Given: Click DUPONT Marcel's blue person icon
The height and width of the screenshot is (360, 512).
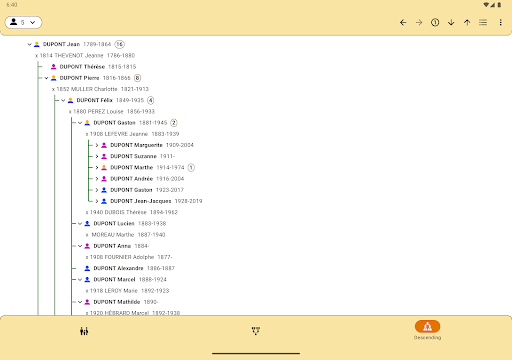Looking at the screenshot, I should [87, 280].
